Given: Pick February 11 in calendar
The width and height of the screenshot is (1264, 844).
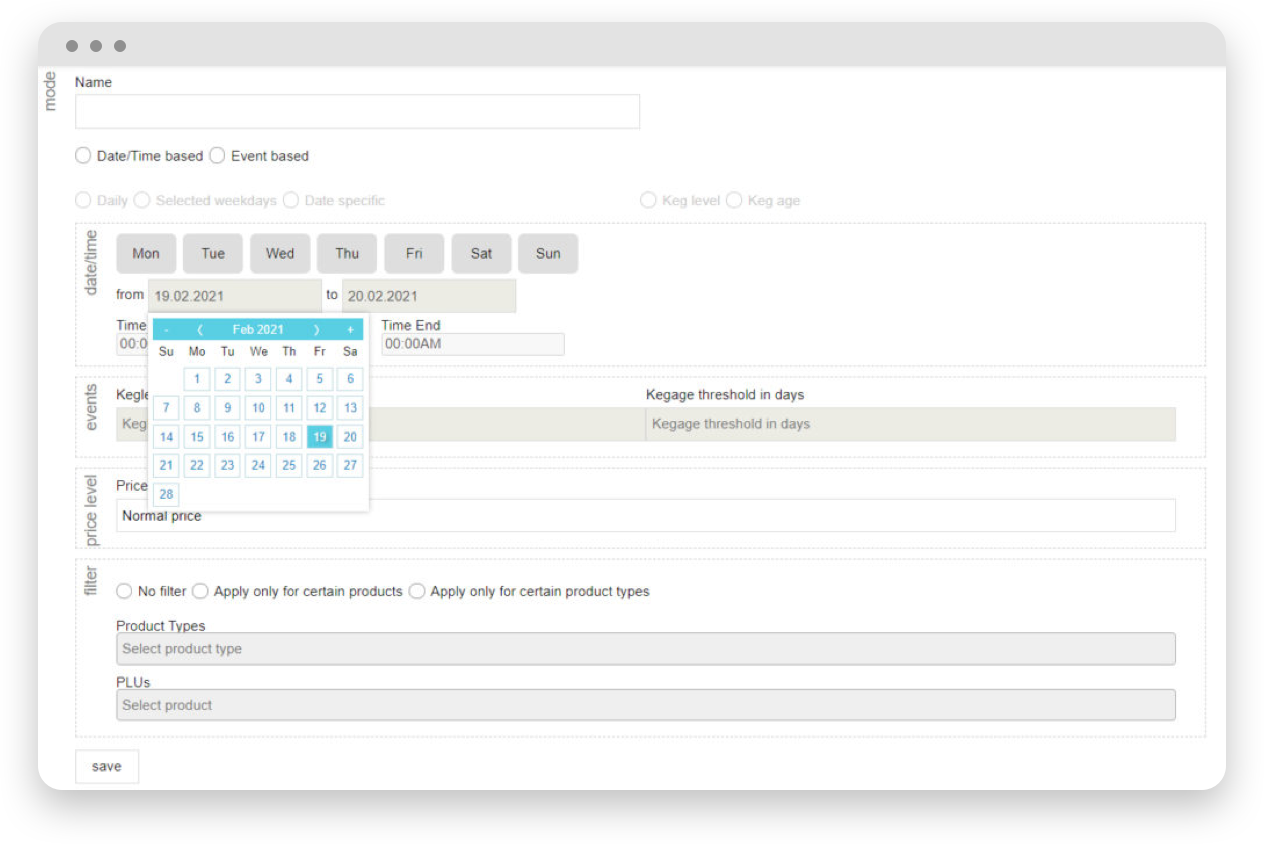Looking at the screenshot, I should pyautogui.click(x=289, y=408).
